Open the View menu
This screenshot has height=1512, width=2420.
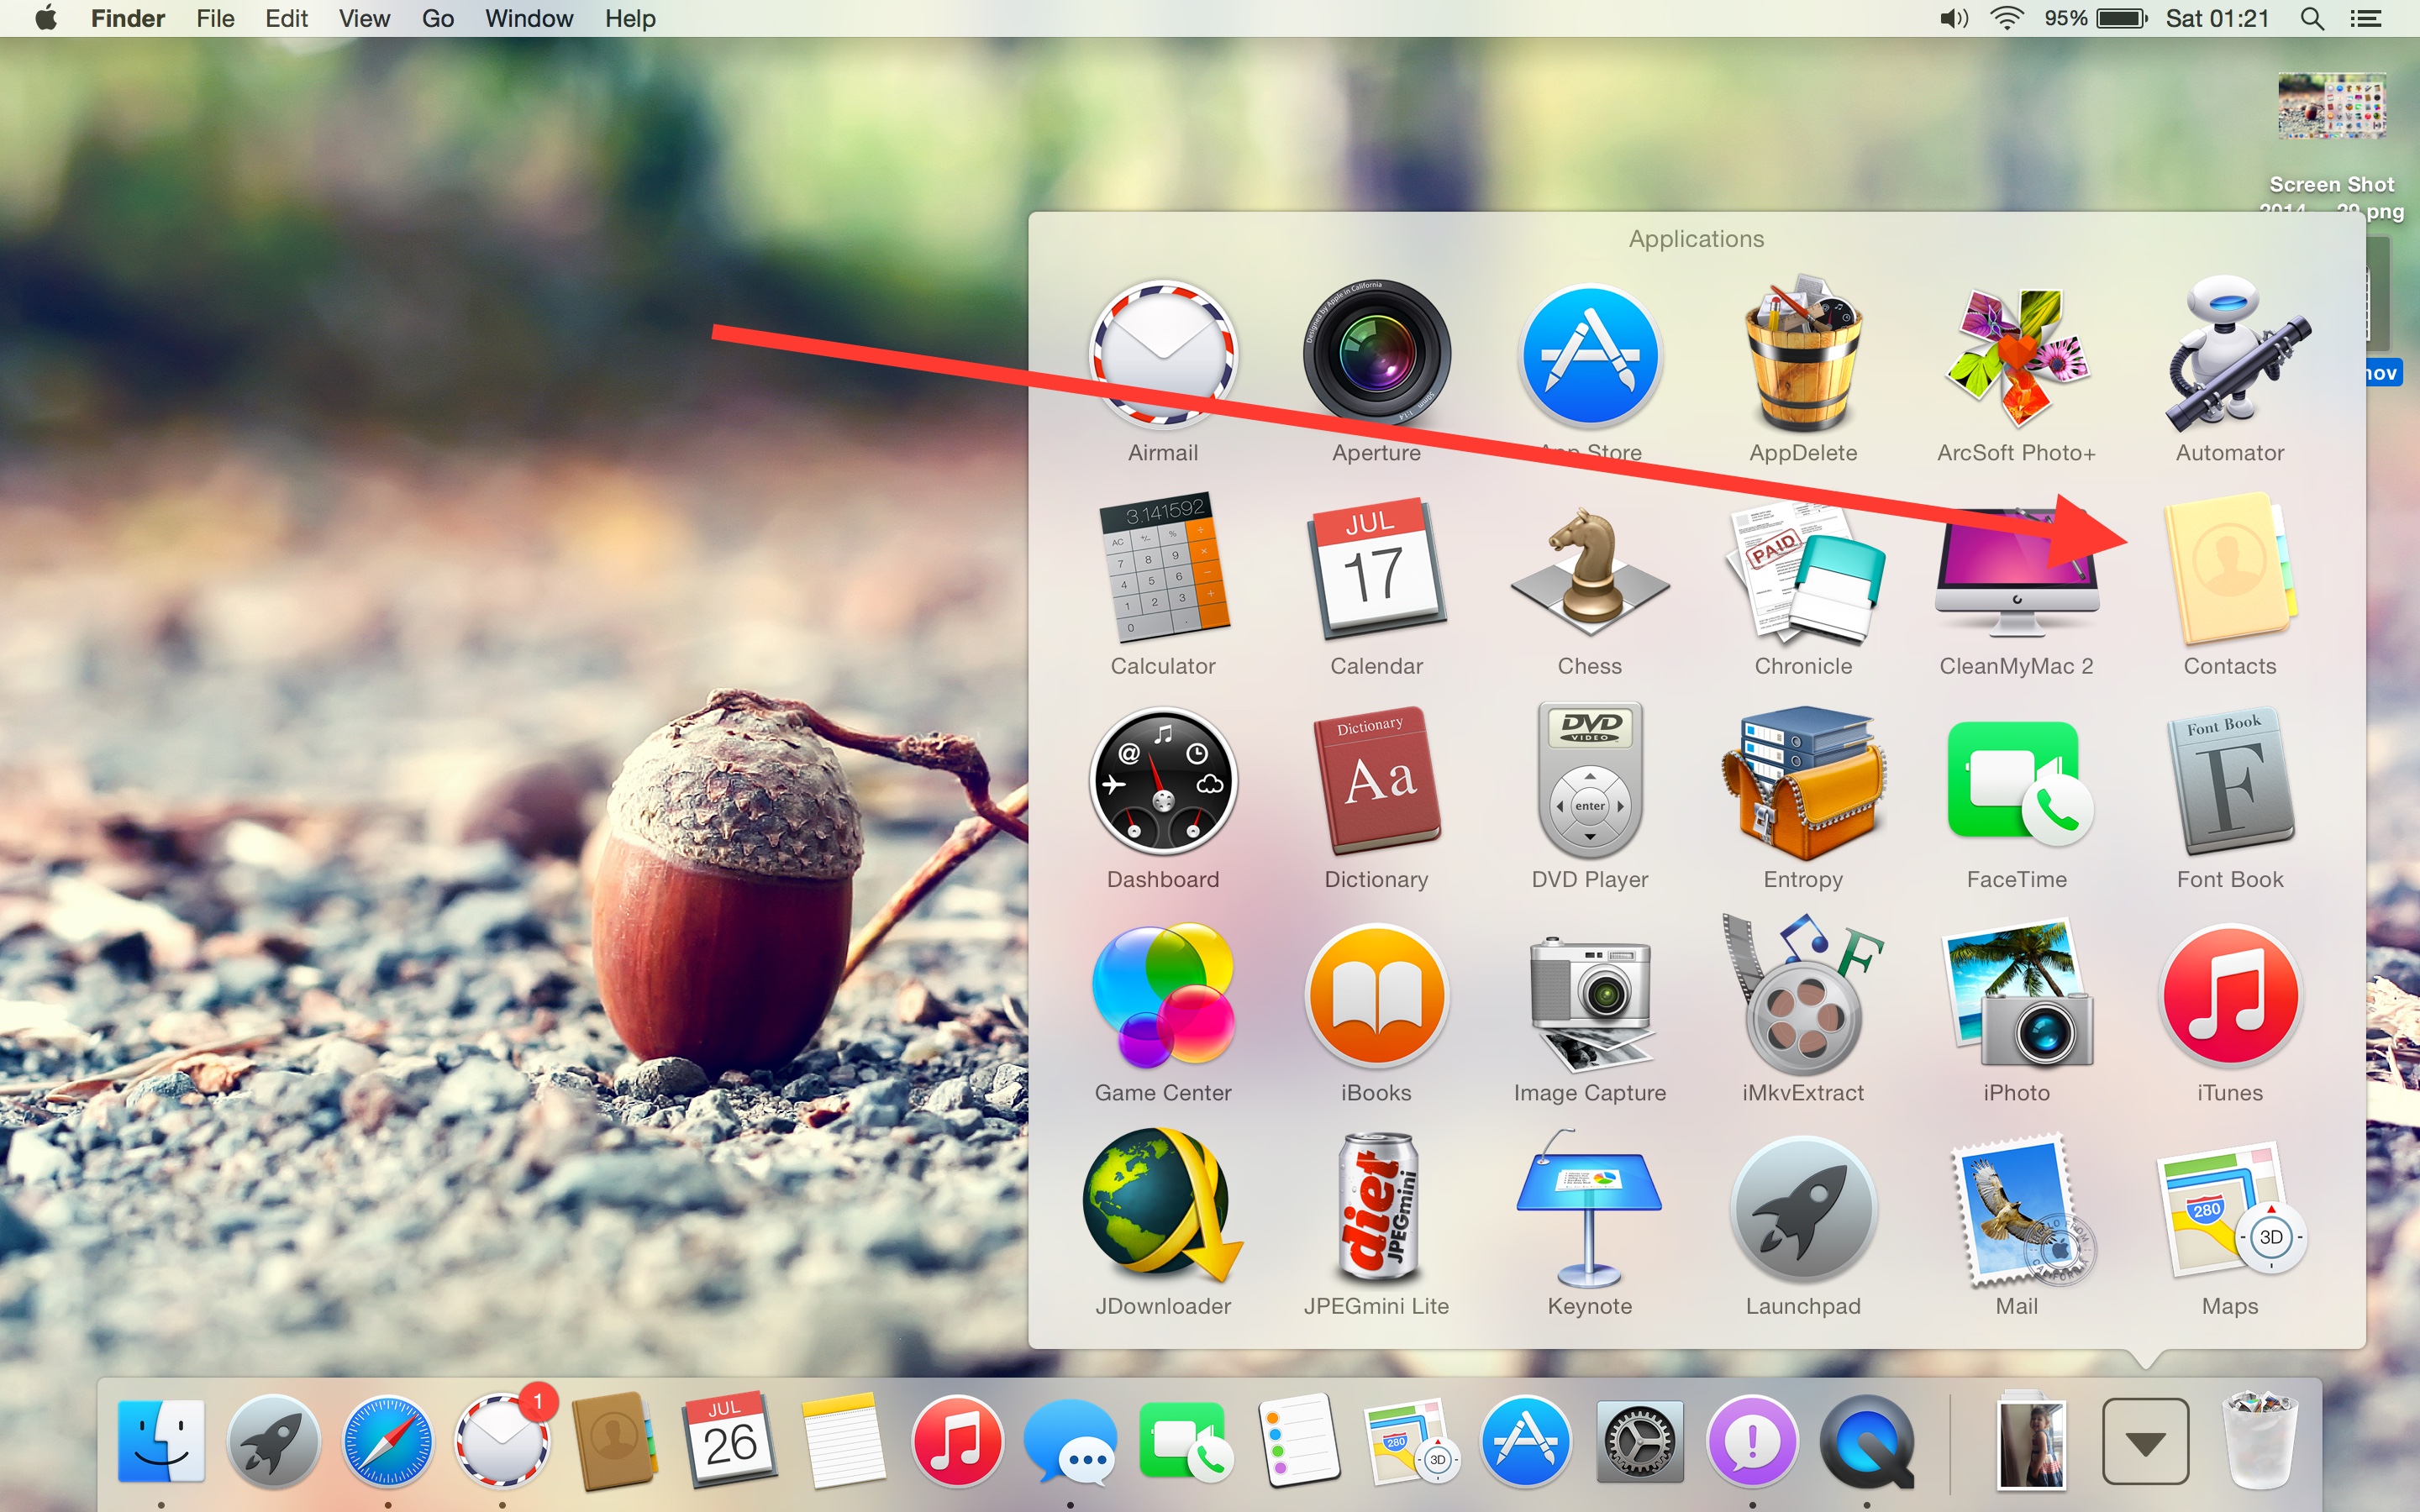pos(364,18)
